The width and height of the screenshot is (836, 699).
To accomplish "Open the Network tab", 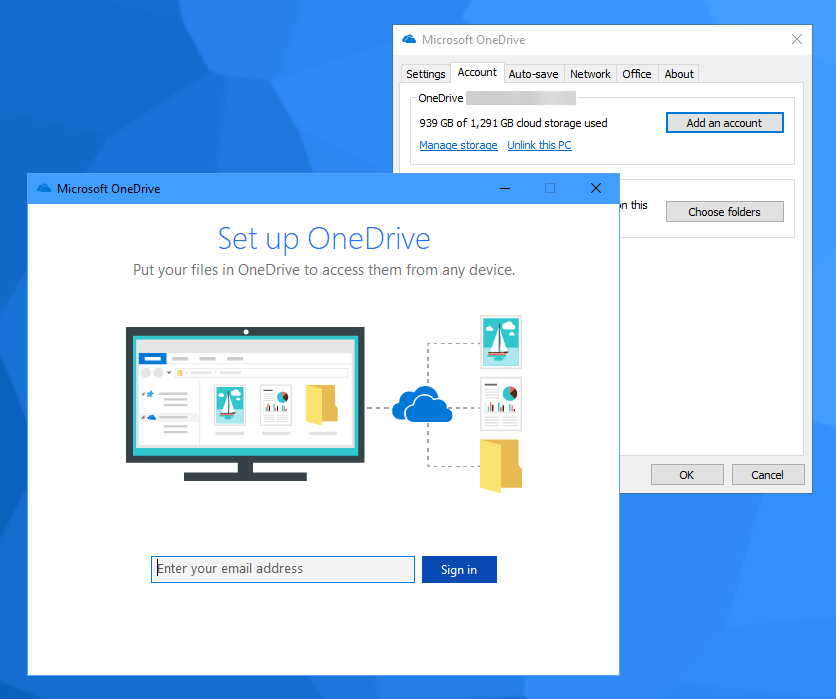I will [x=590, y=74].
